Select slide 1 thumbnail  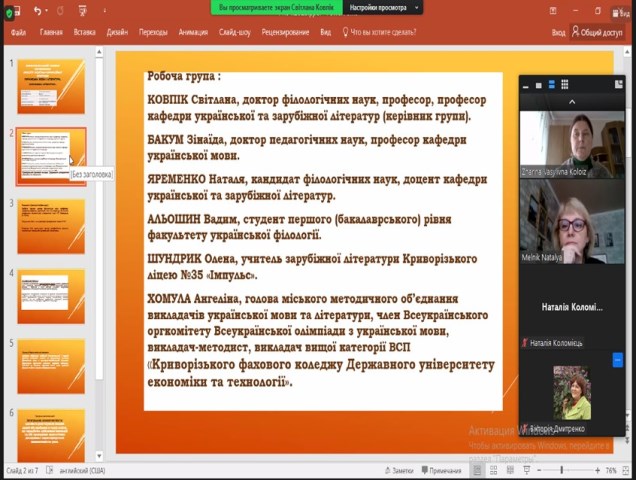coord(51,86)
